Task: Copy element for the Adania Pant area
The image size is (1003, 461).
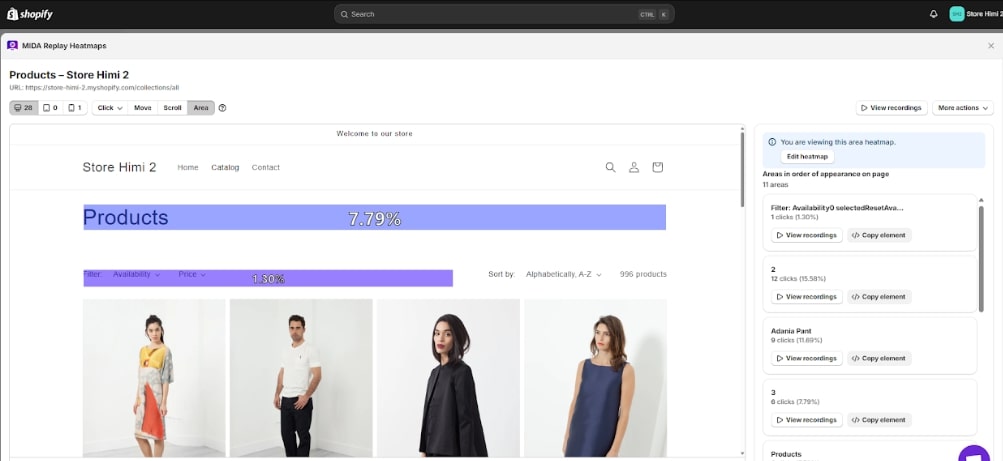Action: (x=880, y=359)
